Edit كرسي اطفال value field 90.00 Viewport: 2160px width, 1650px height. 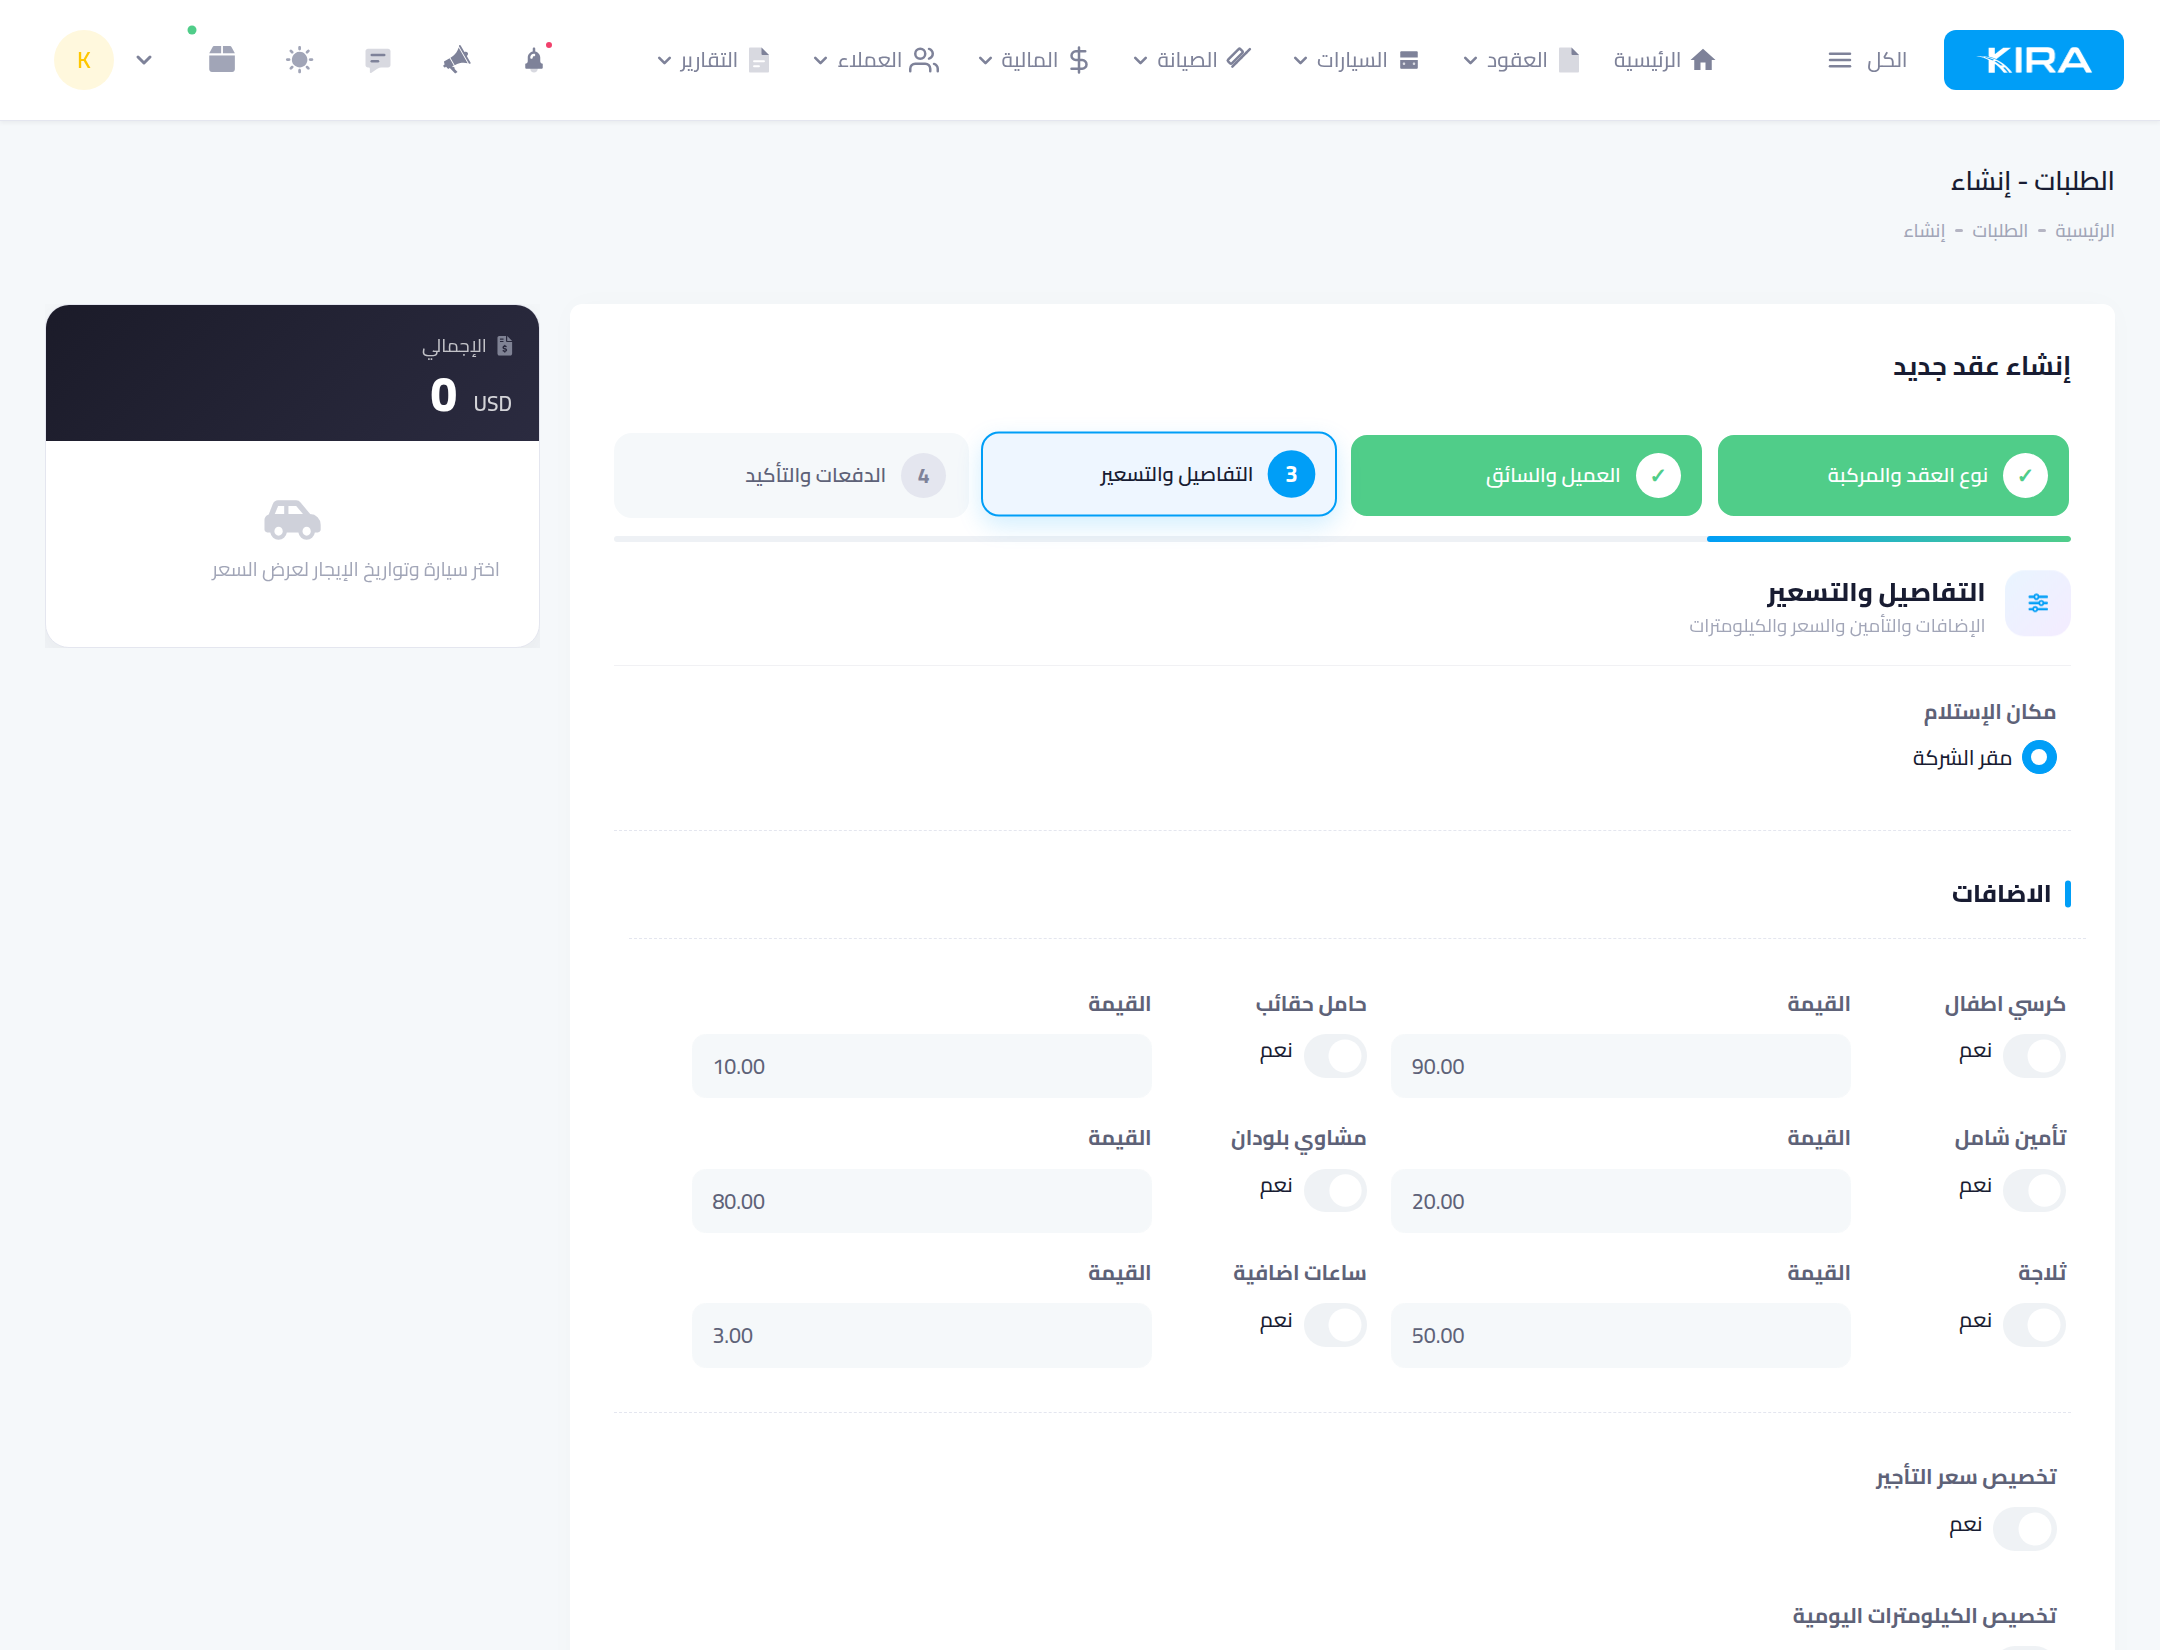[x=1620, y=1066]
